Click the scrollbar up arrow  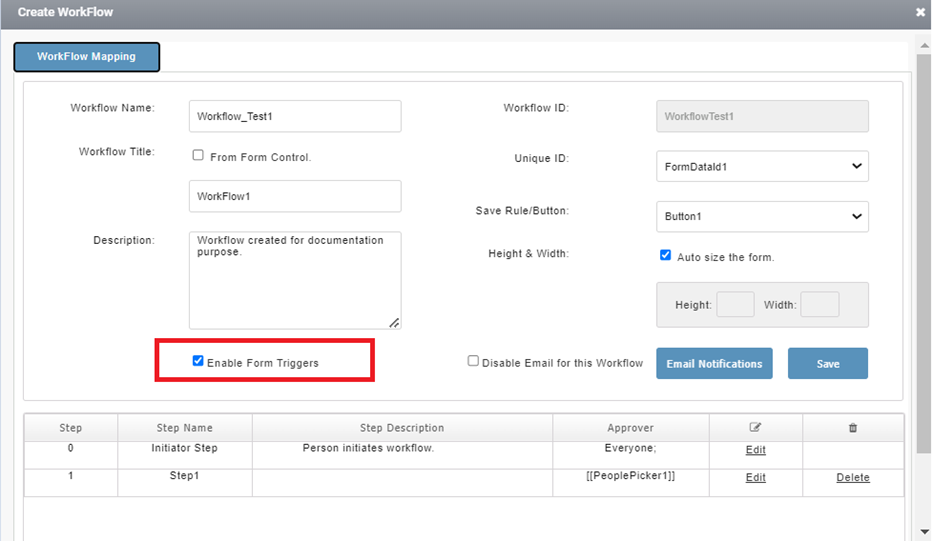(x=924, y=45)
